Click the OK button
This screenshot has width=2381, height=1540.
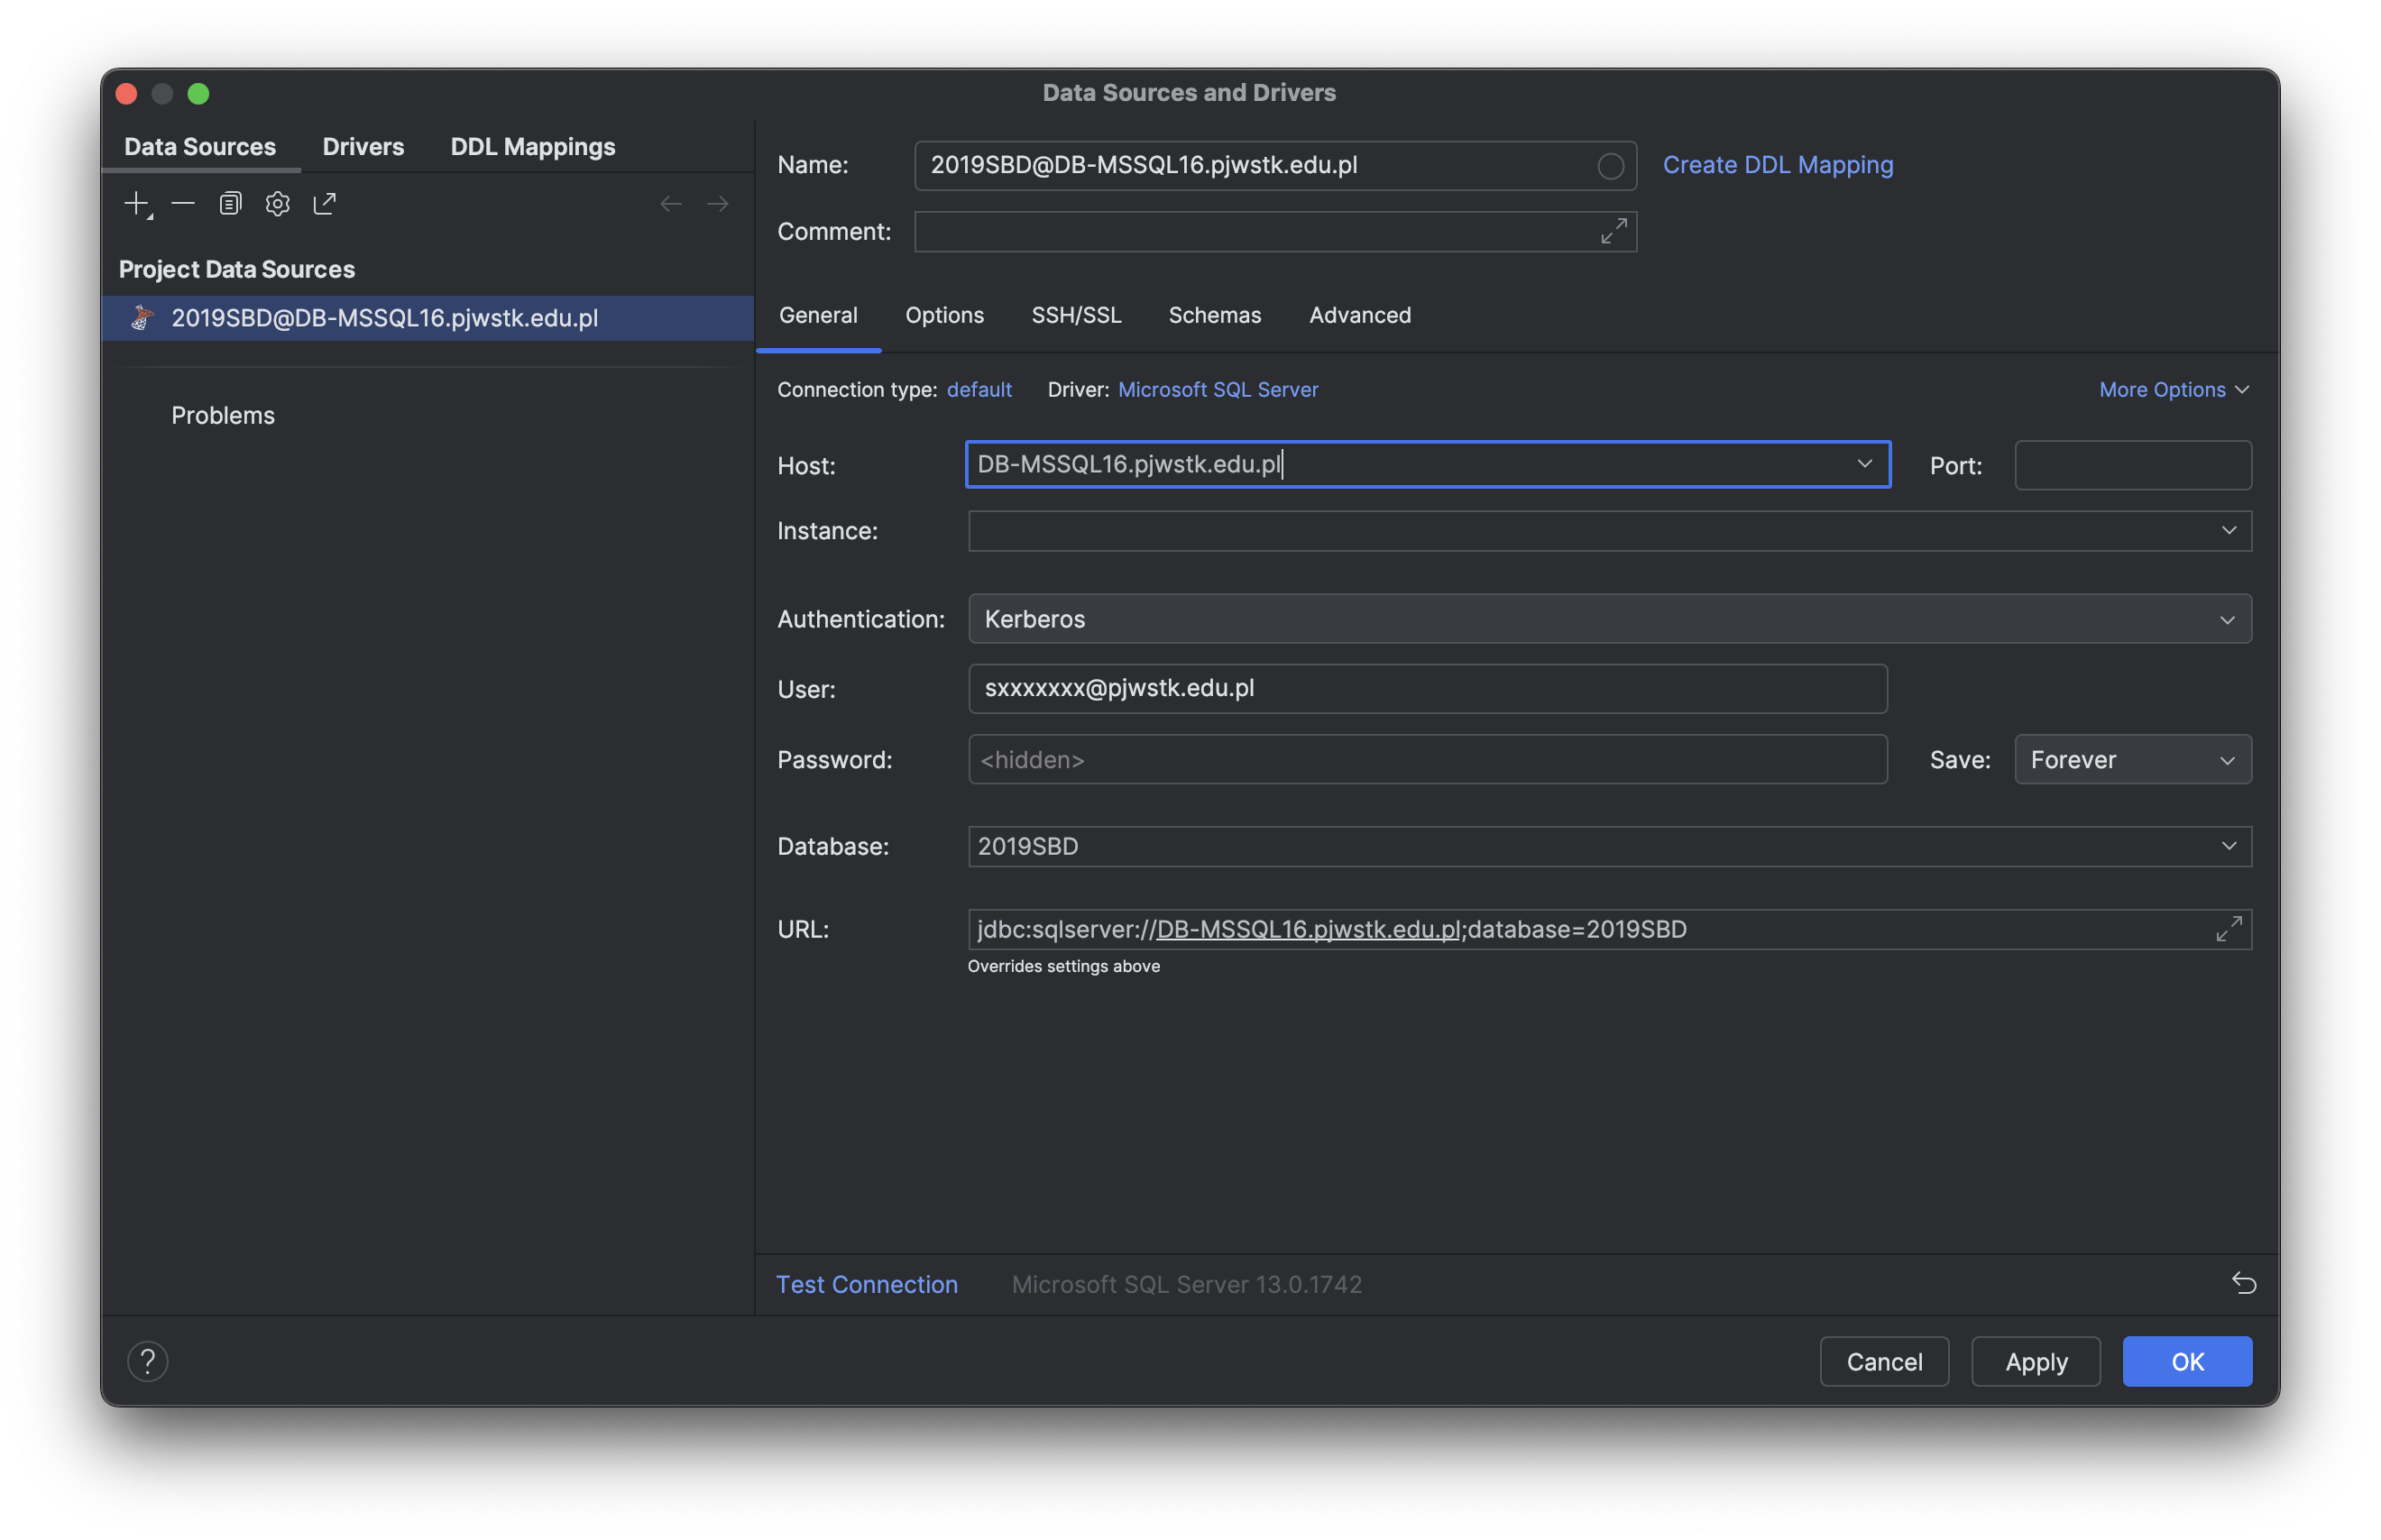tap(2186, 1361)
